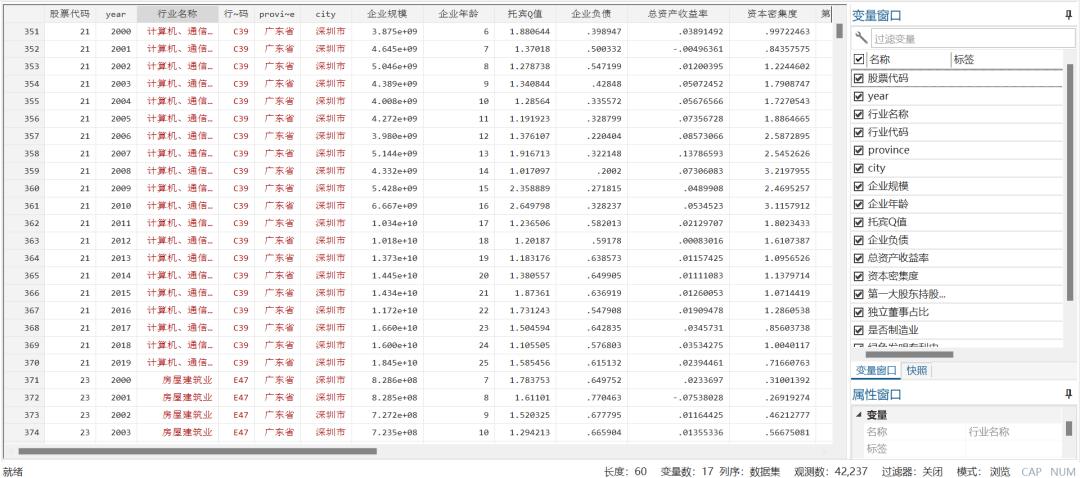Uncheck the city variable checkbox

point(858,168)
